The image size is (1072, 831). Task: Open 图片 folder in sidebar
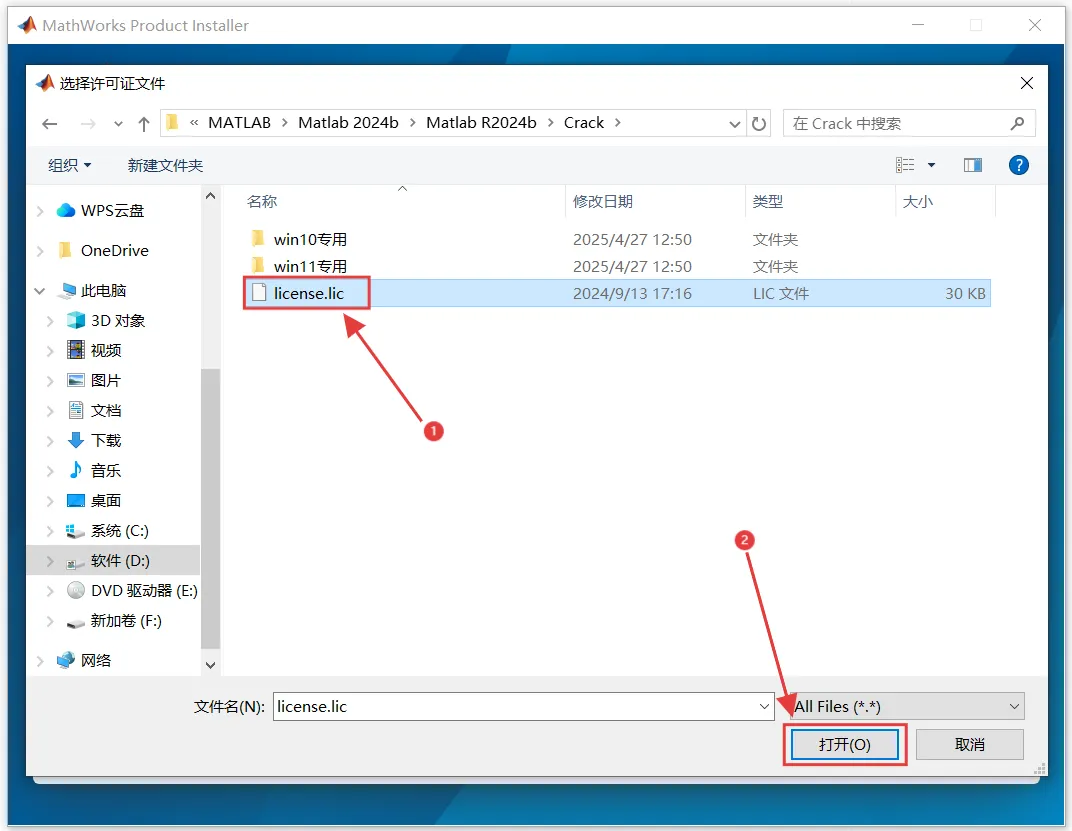(106, 380)
